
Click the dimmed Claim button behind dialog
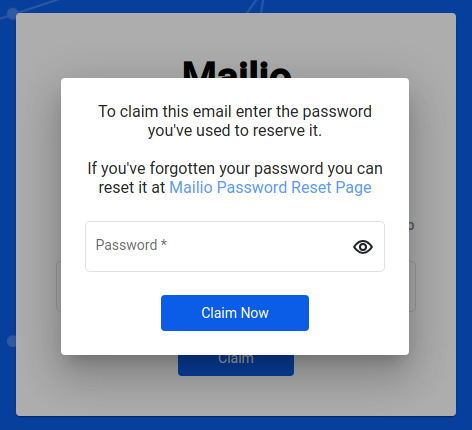click(236, 365)
